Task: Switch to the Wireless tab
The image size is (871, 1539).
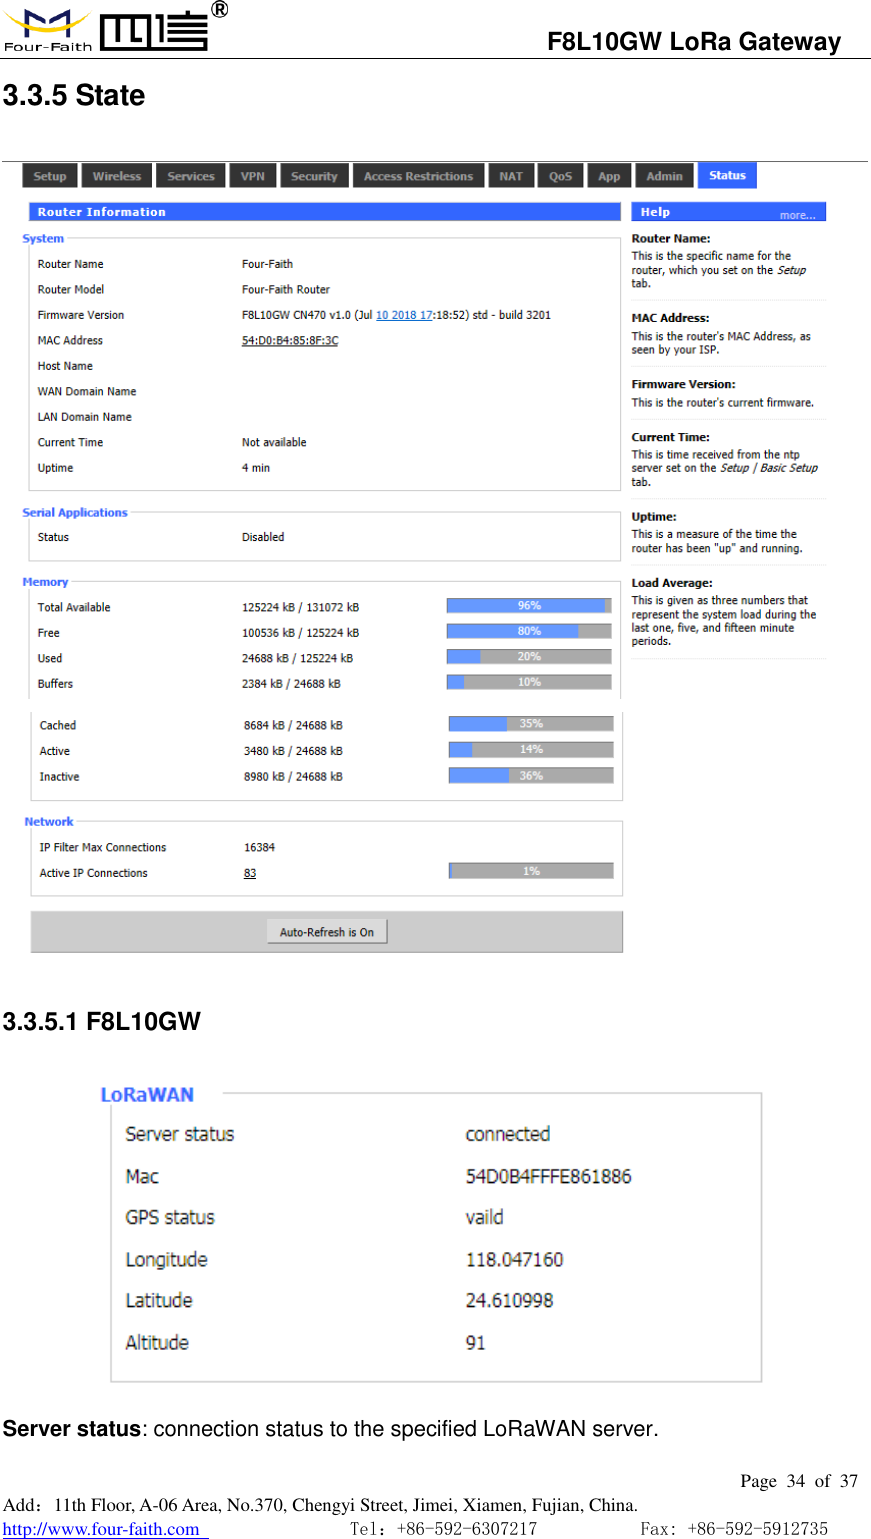Action: coord(116,175)
